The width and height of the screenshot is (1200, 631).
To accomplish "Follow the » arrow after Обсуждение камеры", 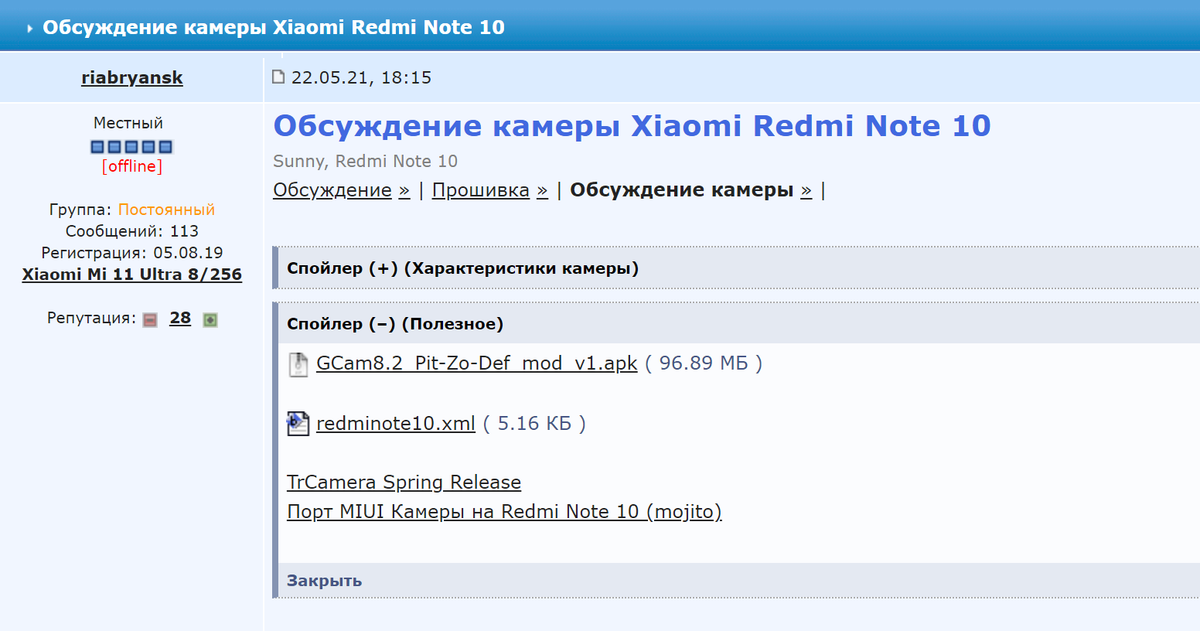I will point(806,191).
